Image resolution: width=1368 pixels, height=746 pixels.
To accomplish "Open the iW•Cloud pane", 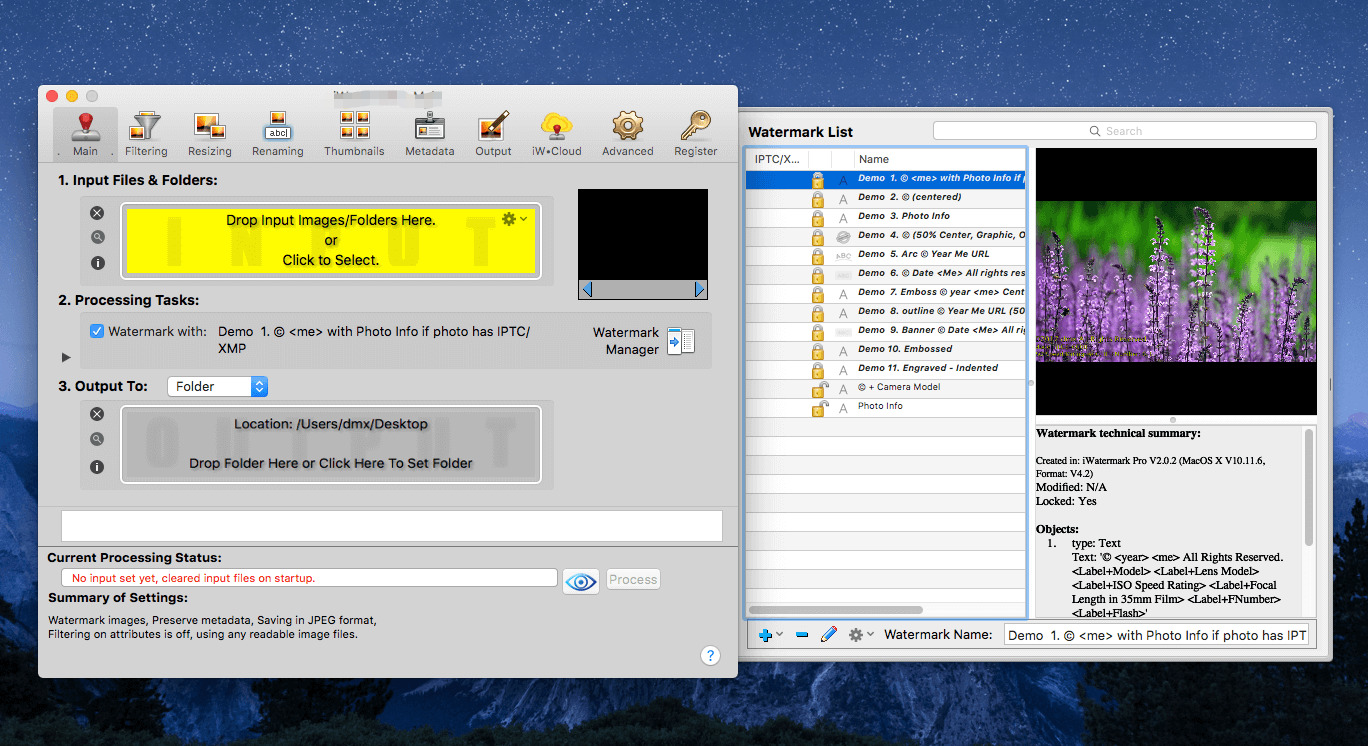I will [x=556, y=134].
